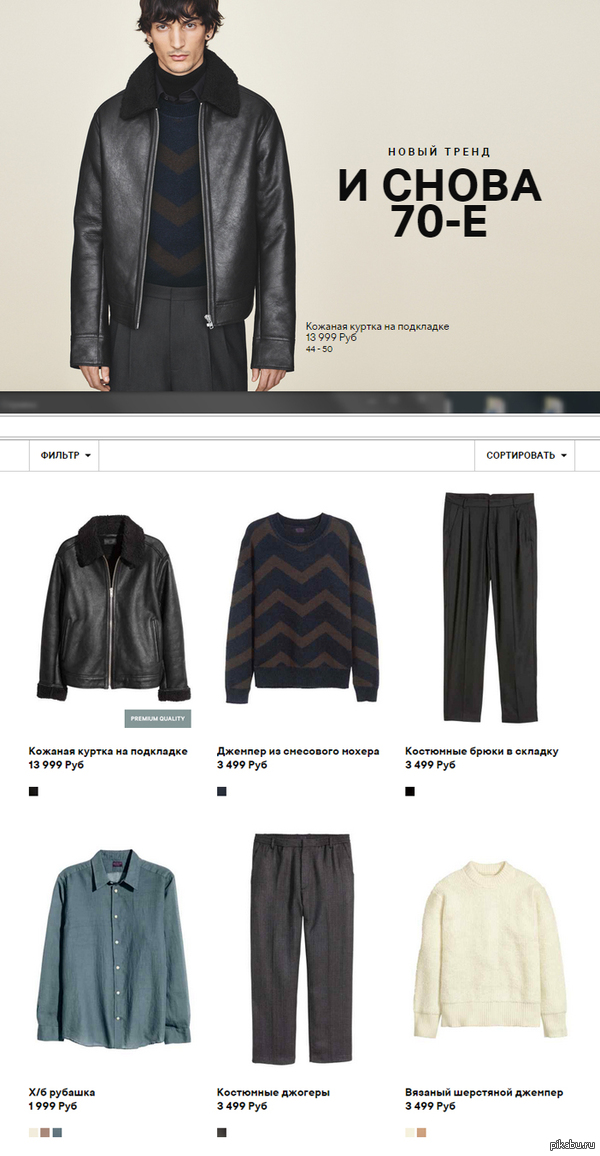The height and width of the screenshot is (1156, 600).
Task: Open Вязаный шерстяной джемпер link
Action: pos(484,1092)
